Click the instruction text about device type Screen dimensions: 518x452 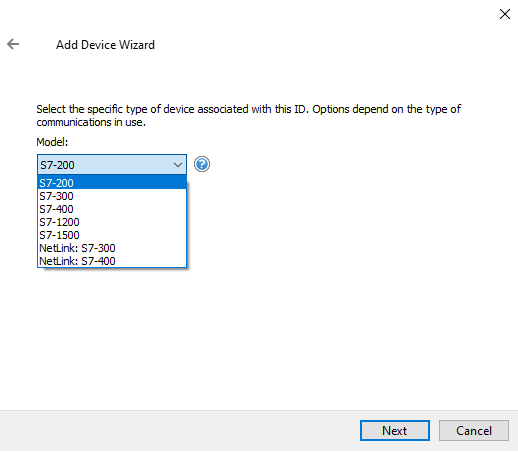coord(248,115)
